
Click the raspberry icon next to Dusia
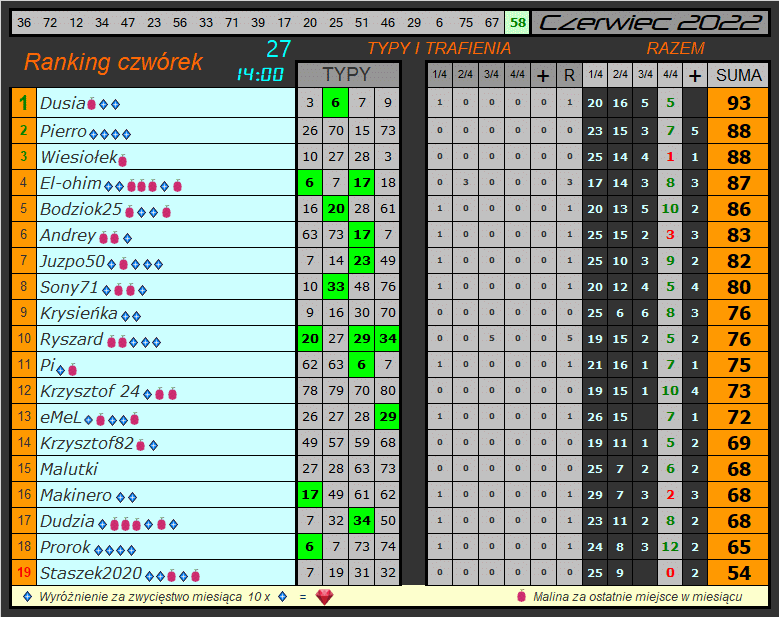(x=91, y=104)
